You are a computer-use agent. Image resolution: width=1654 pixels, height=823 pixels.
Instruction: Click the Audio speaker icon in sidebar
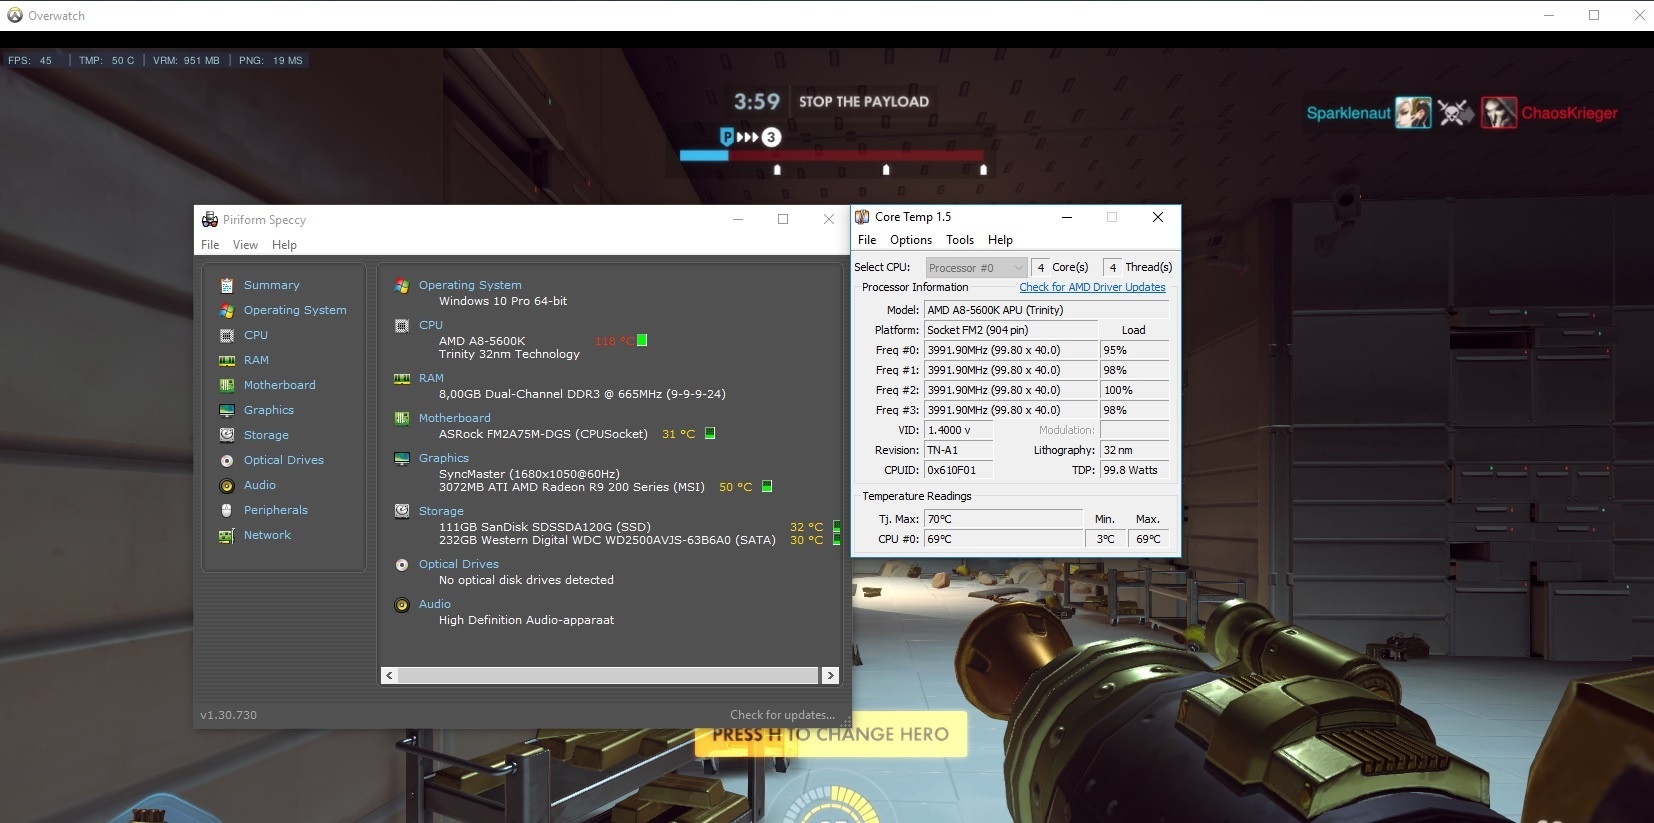point(227,485)
